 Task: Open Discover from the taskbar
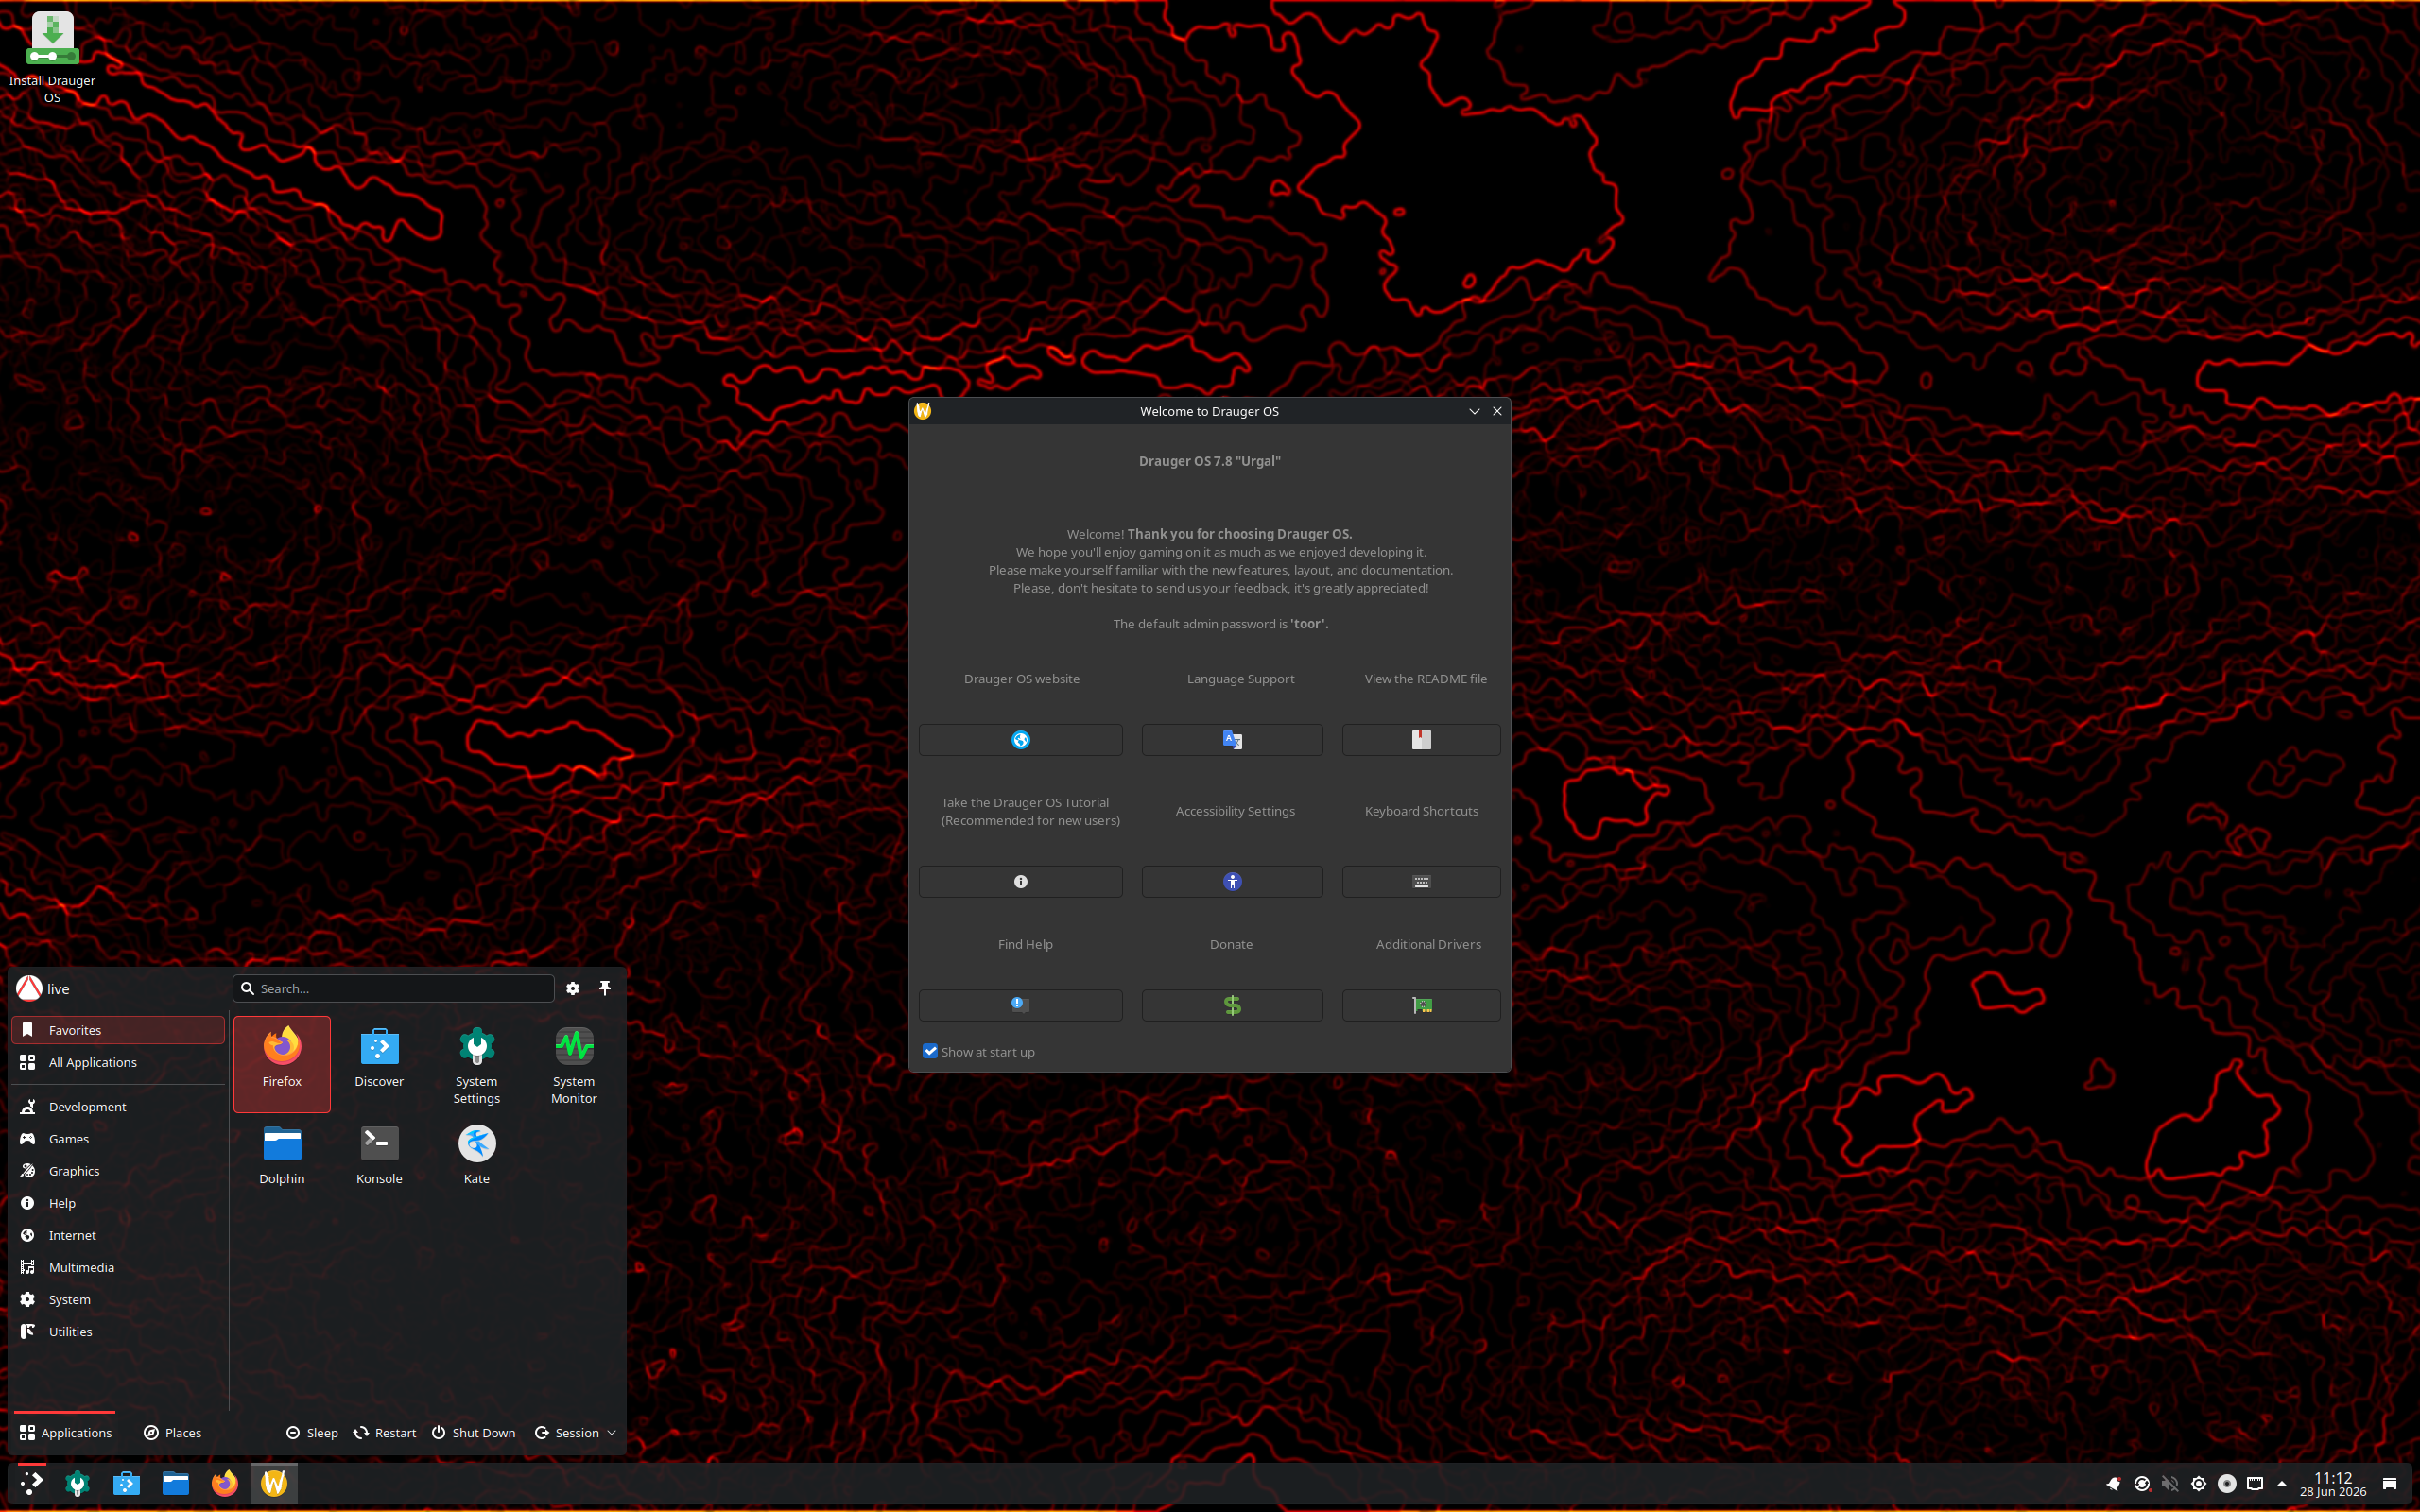point(126,1483)
